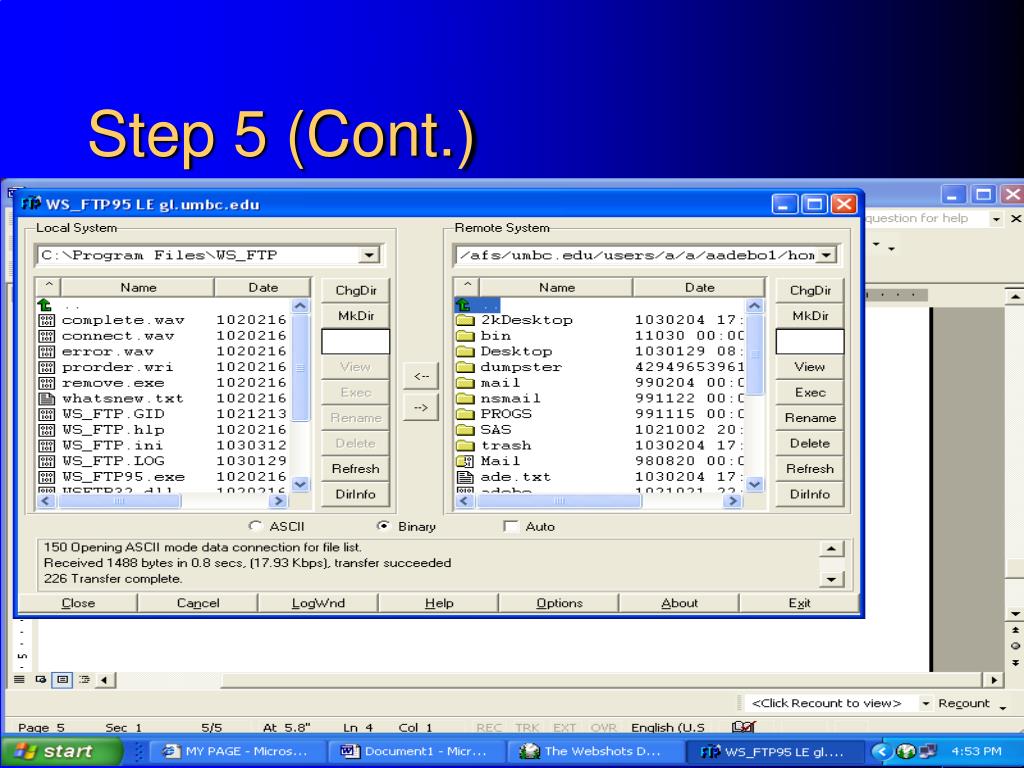
Task: Click the remote list horizontal scrollbar thumb
Action: [559, 501]
